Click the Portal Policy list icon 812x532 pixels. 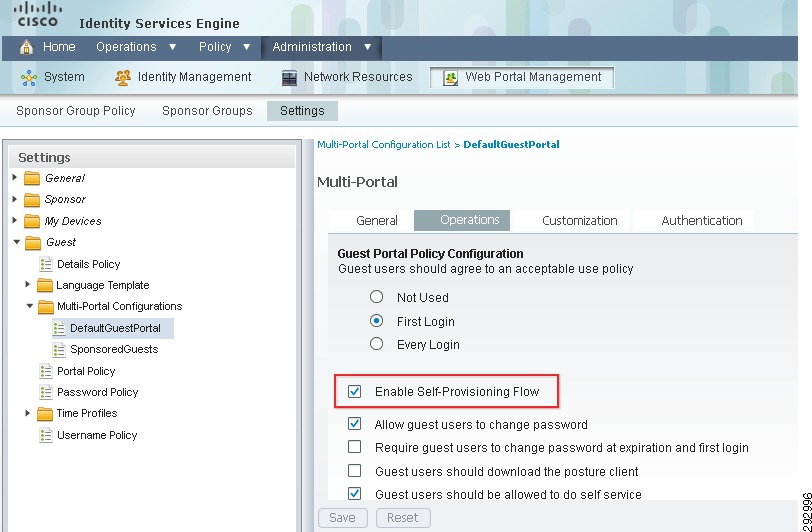46,371
